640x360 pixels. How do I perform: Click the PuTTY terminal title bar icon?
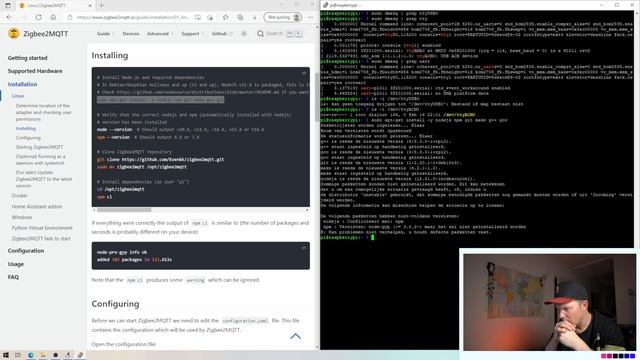click(x=325, y=5)
